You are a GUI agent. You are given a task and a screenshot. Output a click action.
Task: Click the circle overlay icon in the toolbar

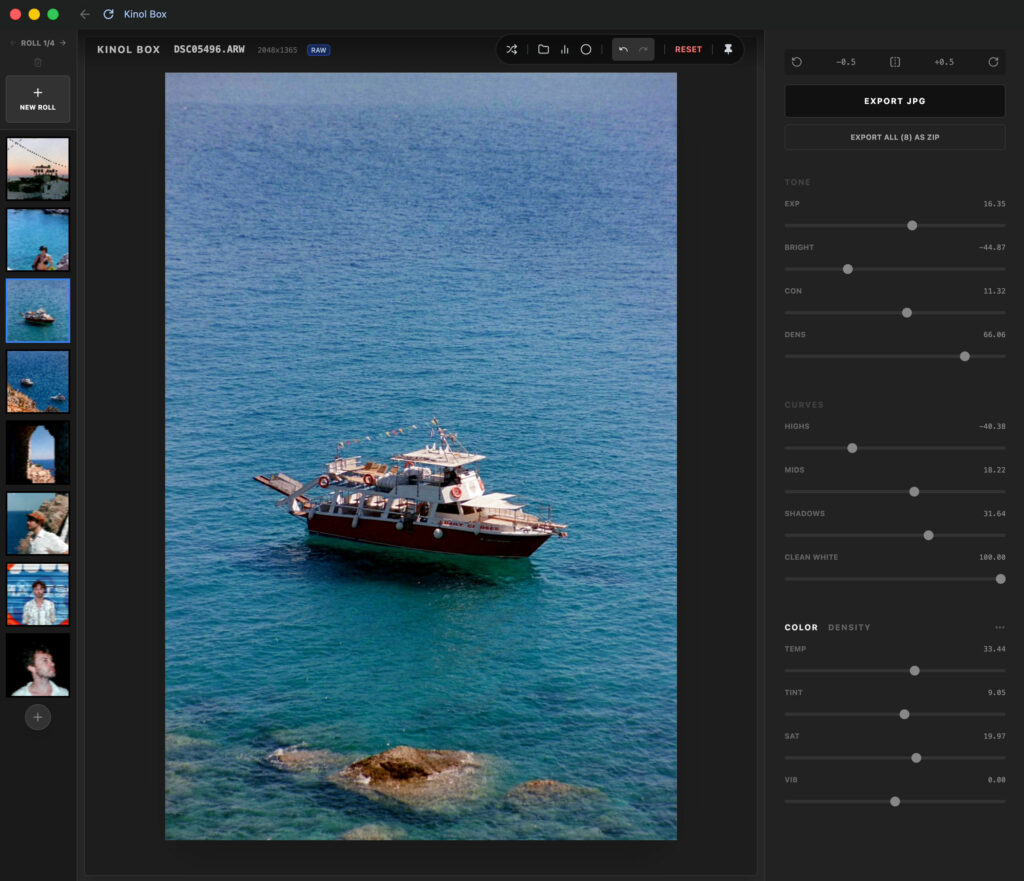[x=586, y=49]
